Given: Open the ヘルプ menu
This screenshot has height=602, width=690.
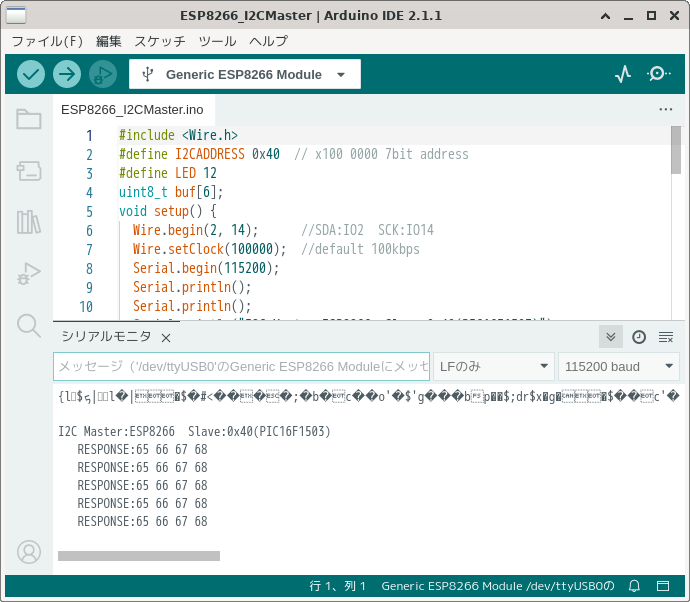Looking at the screenshot, I should [x=268, y=41].
